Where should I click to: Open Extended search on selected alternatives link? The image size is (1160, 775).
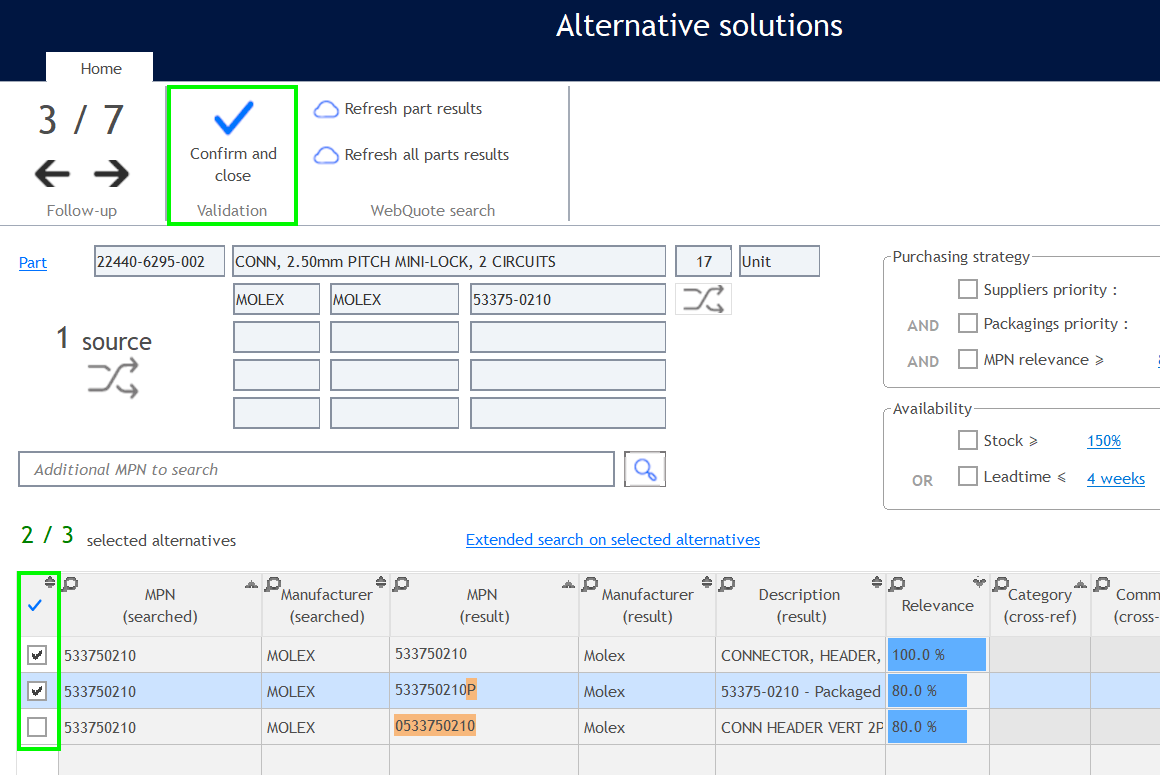pyautogui.click(x=612, y=540)
